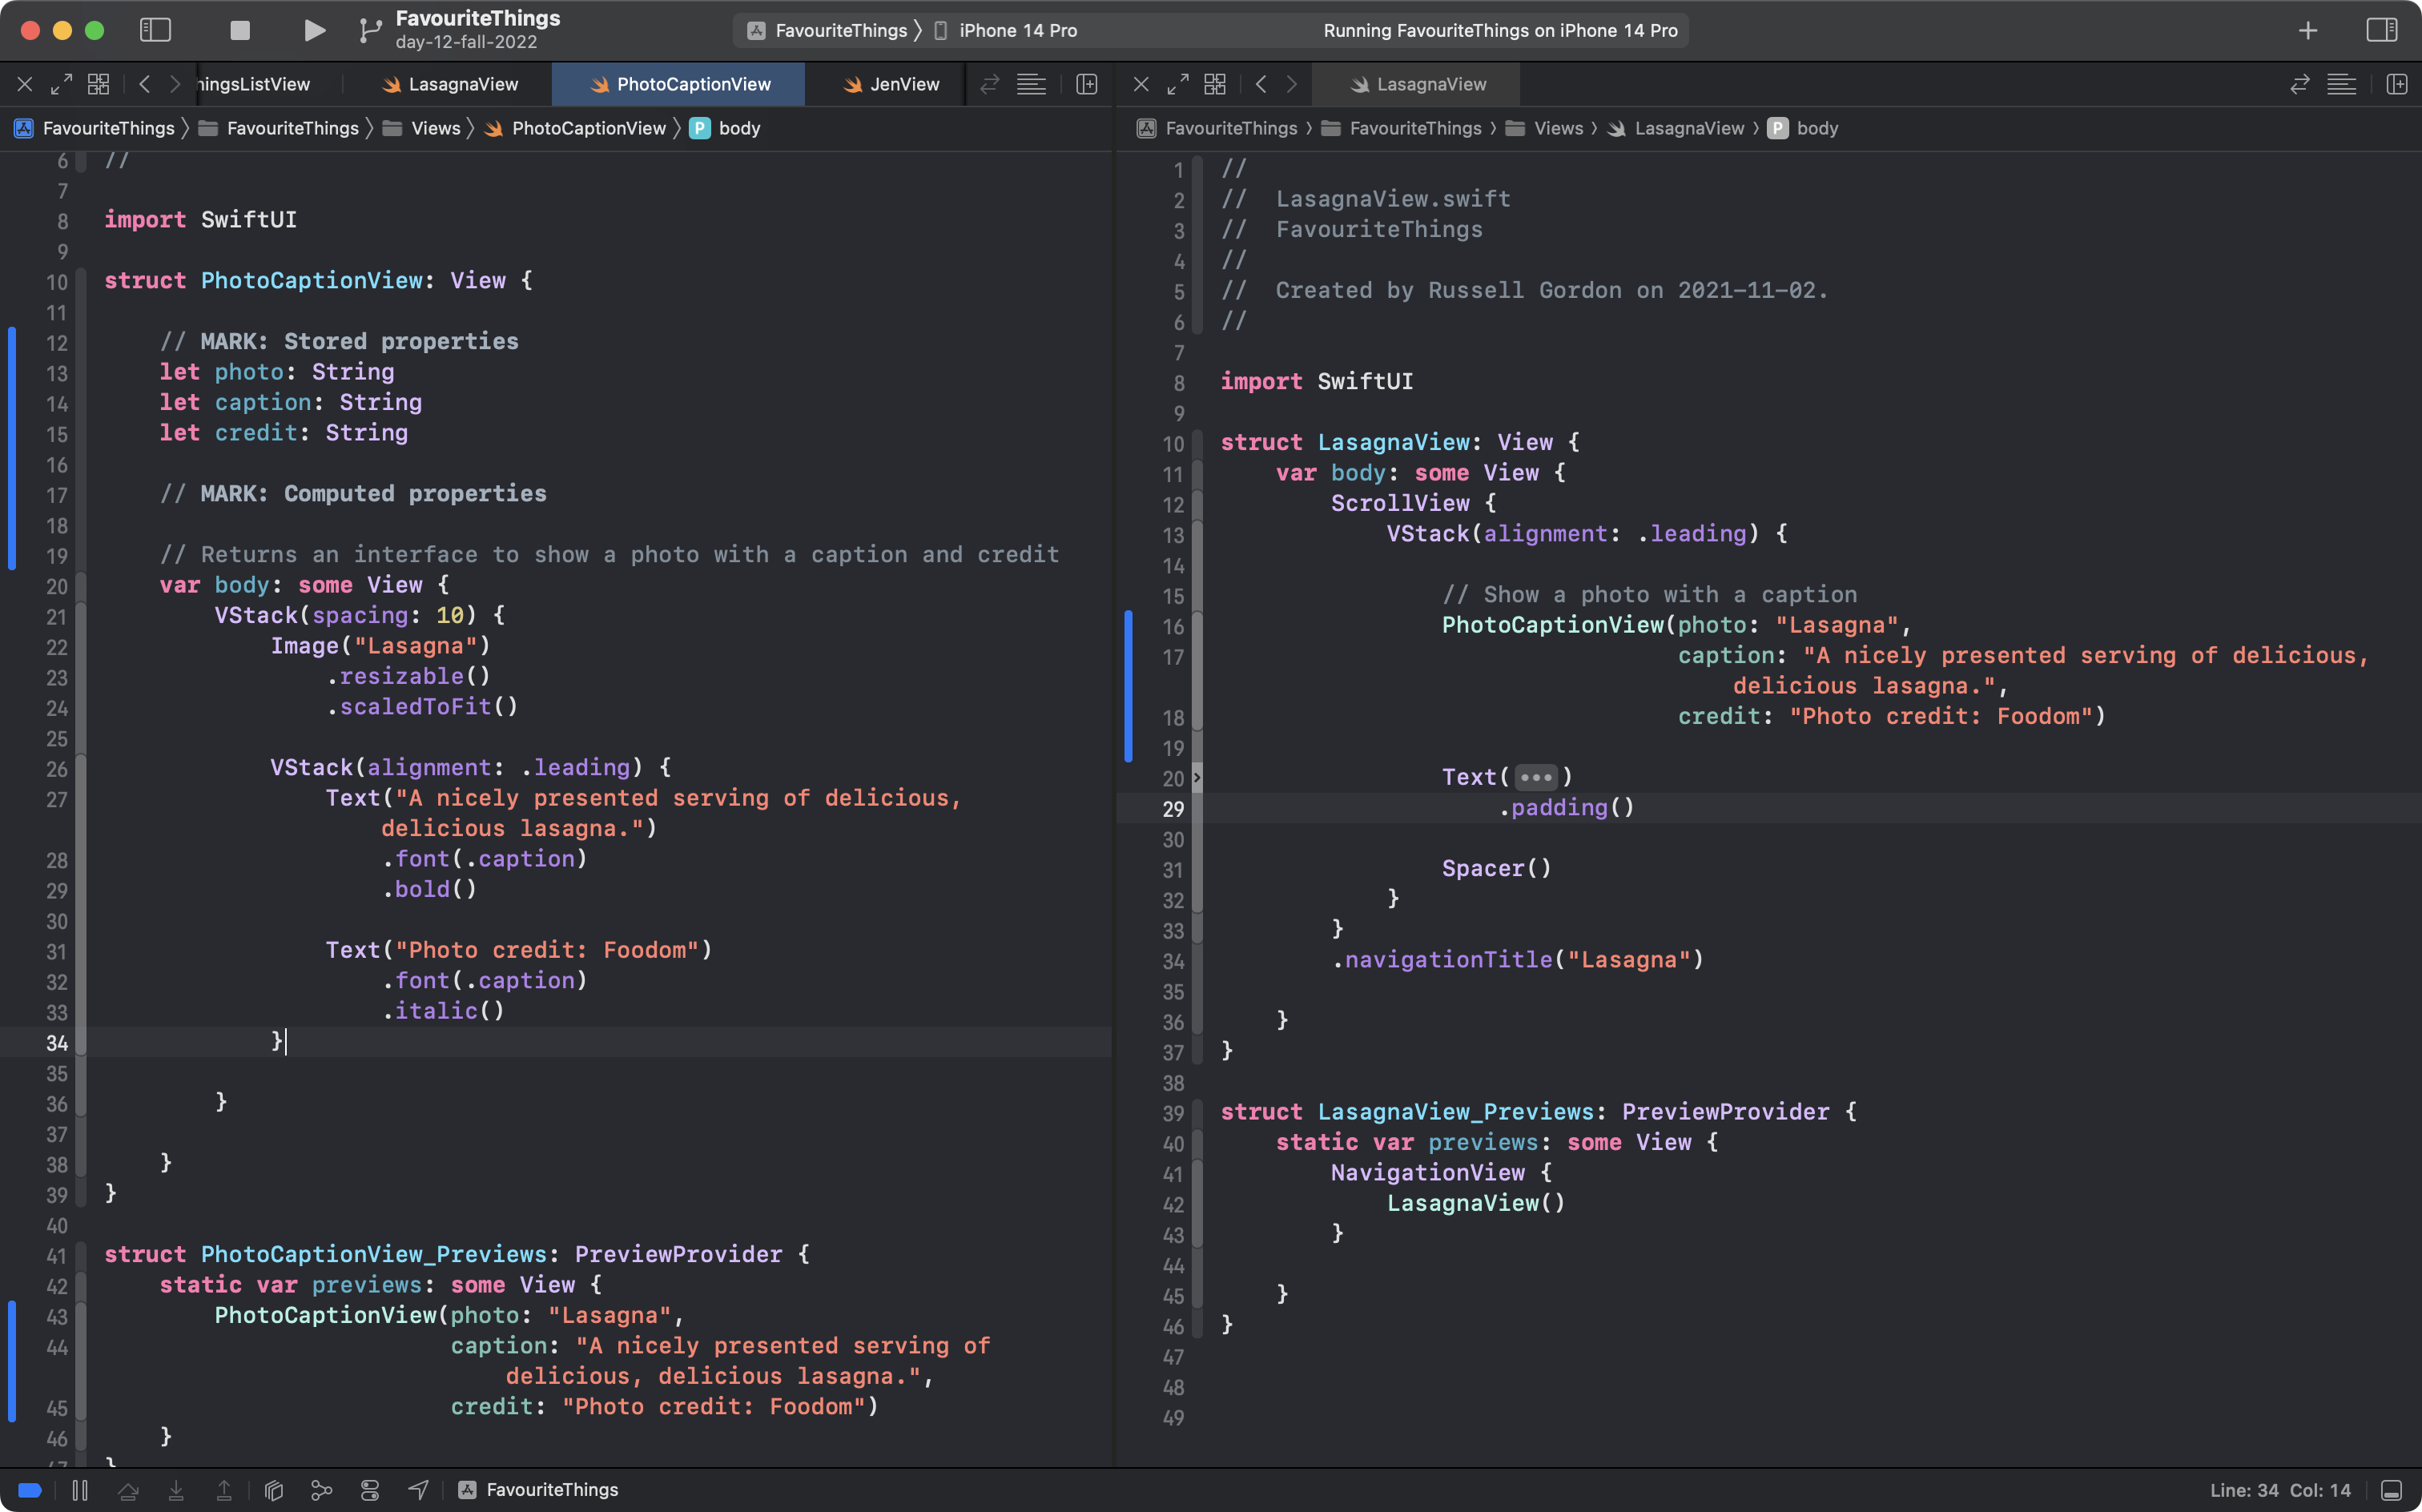This screenshot has height=1512, width=2422.
Task: Expand the folded Text code ellipsis
Action: pyautogui.click(x=1535, y=777)
